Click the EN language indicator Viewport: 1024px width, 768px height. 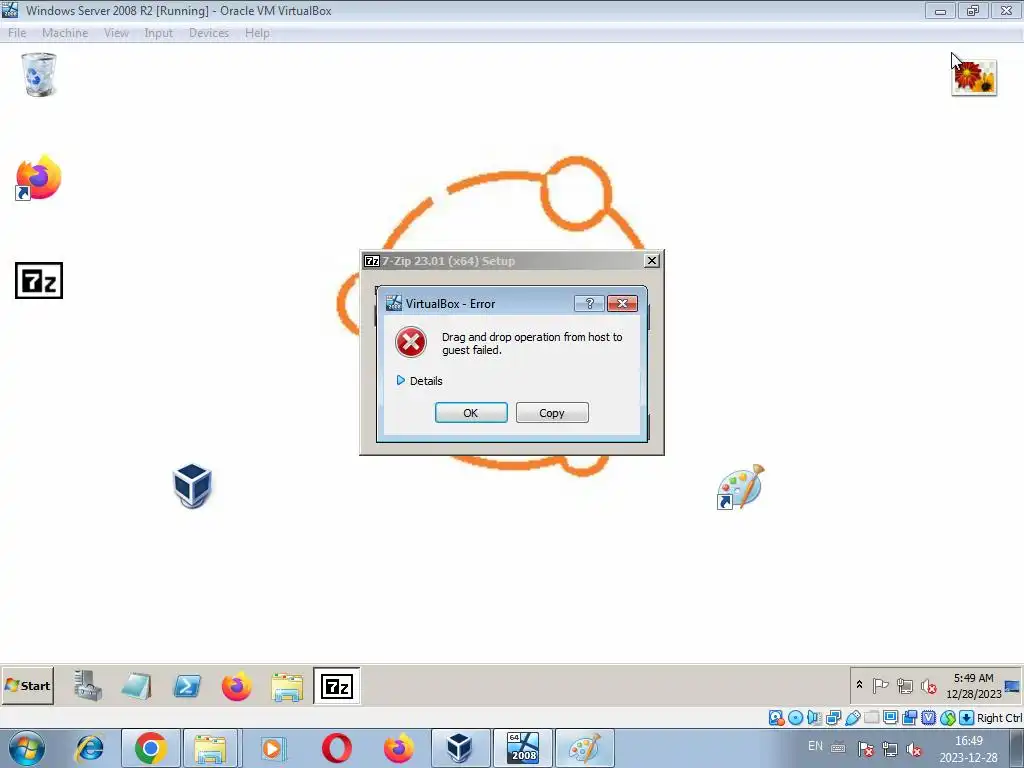coord(815,746)
